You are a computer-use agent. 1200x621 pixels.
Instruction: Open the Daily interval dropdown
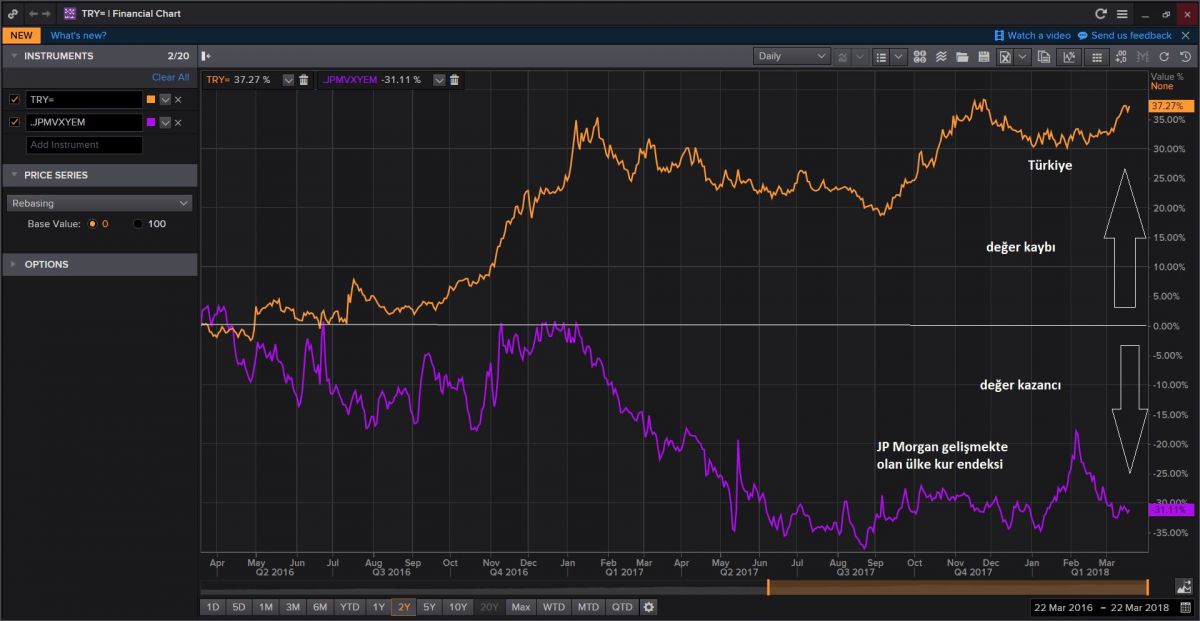pos(792,56)
